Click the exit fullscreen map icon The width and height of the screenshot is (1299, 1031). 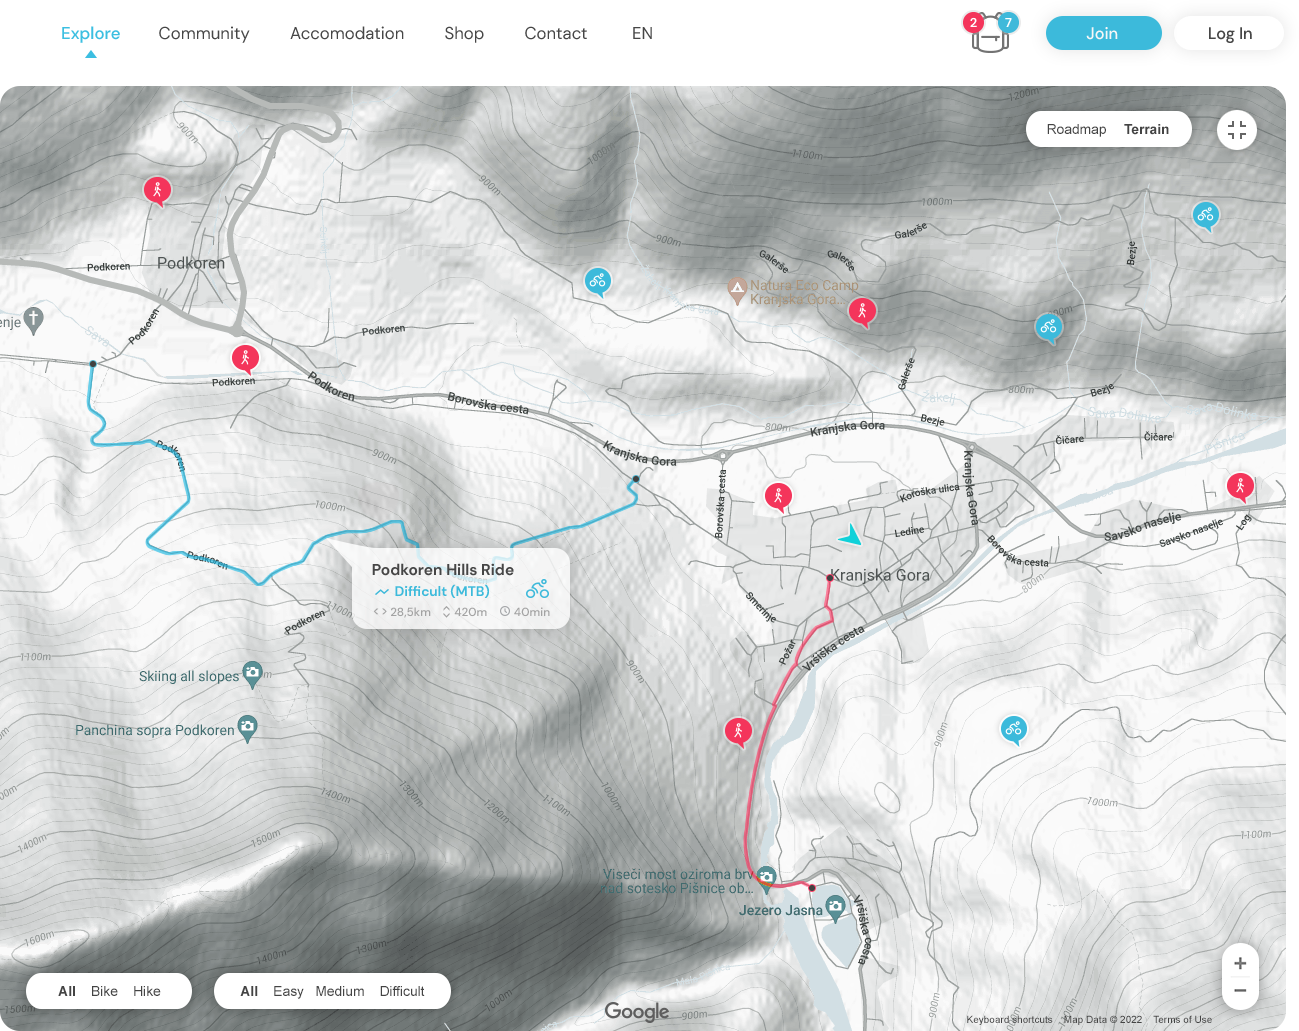click(x=1237, y=130)
